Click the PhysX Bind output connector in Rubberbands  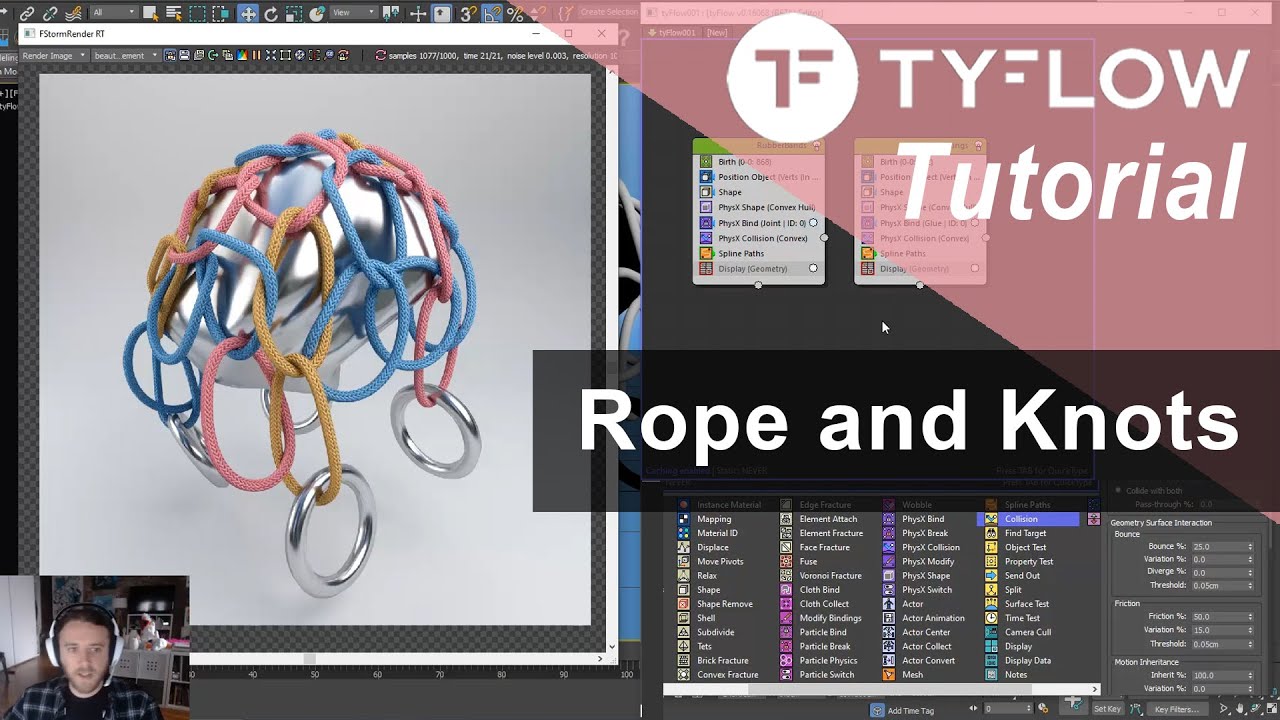813,223
